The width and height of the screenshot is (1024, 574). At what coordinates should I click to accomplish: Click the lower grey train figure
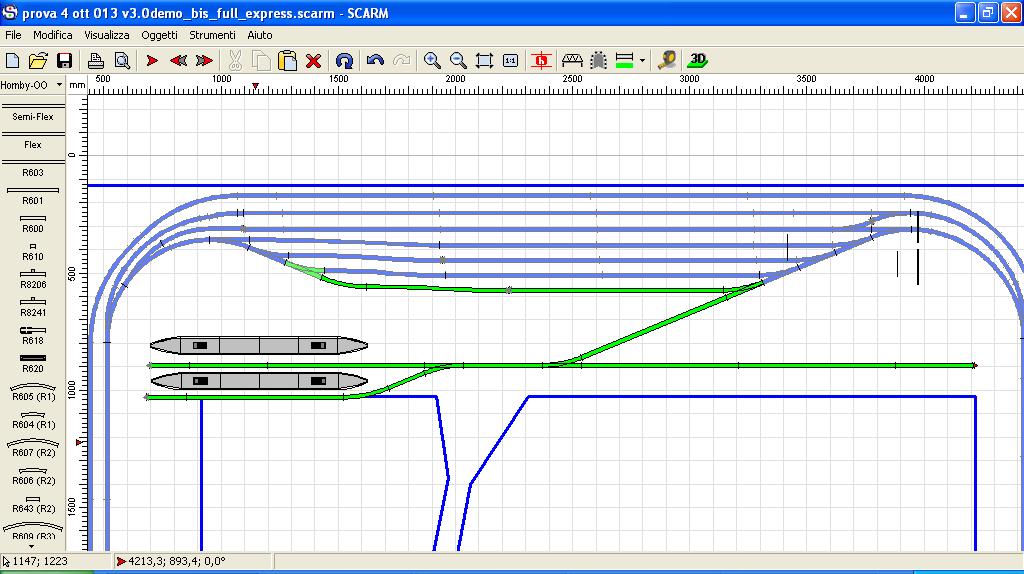click(259, 381)
